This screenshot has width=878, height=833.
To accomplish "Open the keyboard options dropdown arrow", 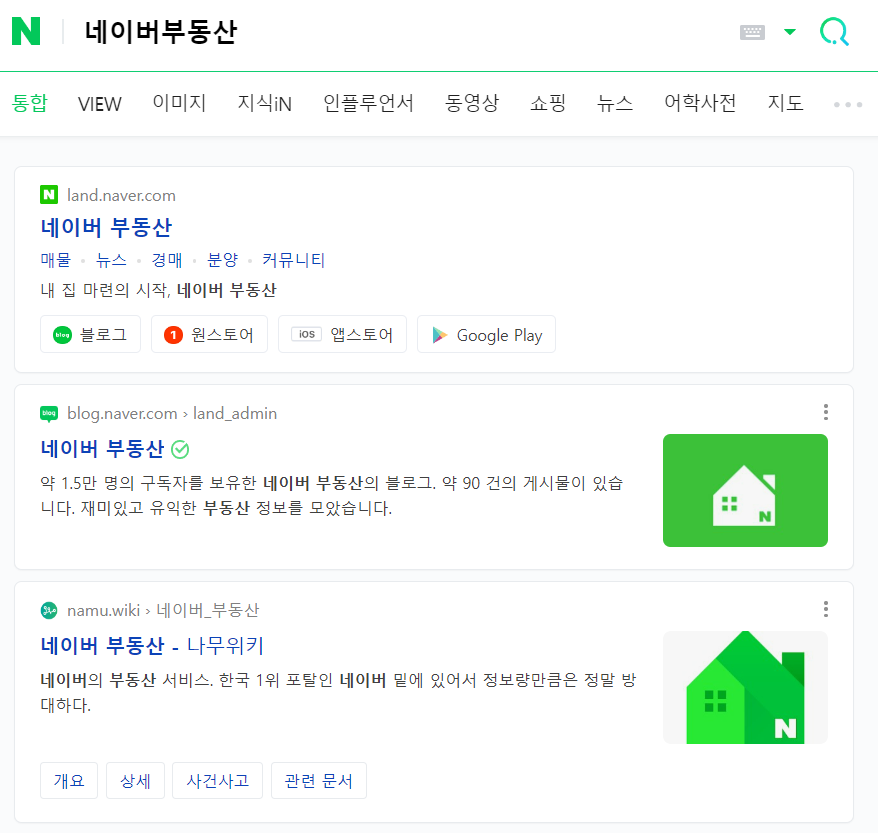I will (x=789, y=31).
